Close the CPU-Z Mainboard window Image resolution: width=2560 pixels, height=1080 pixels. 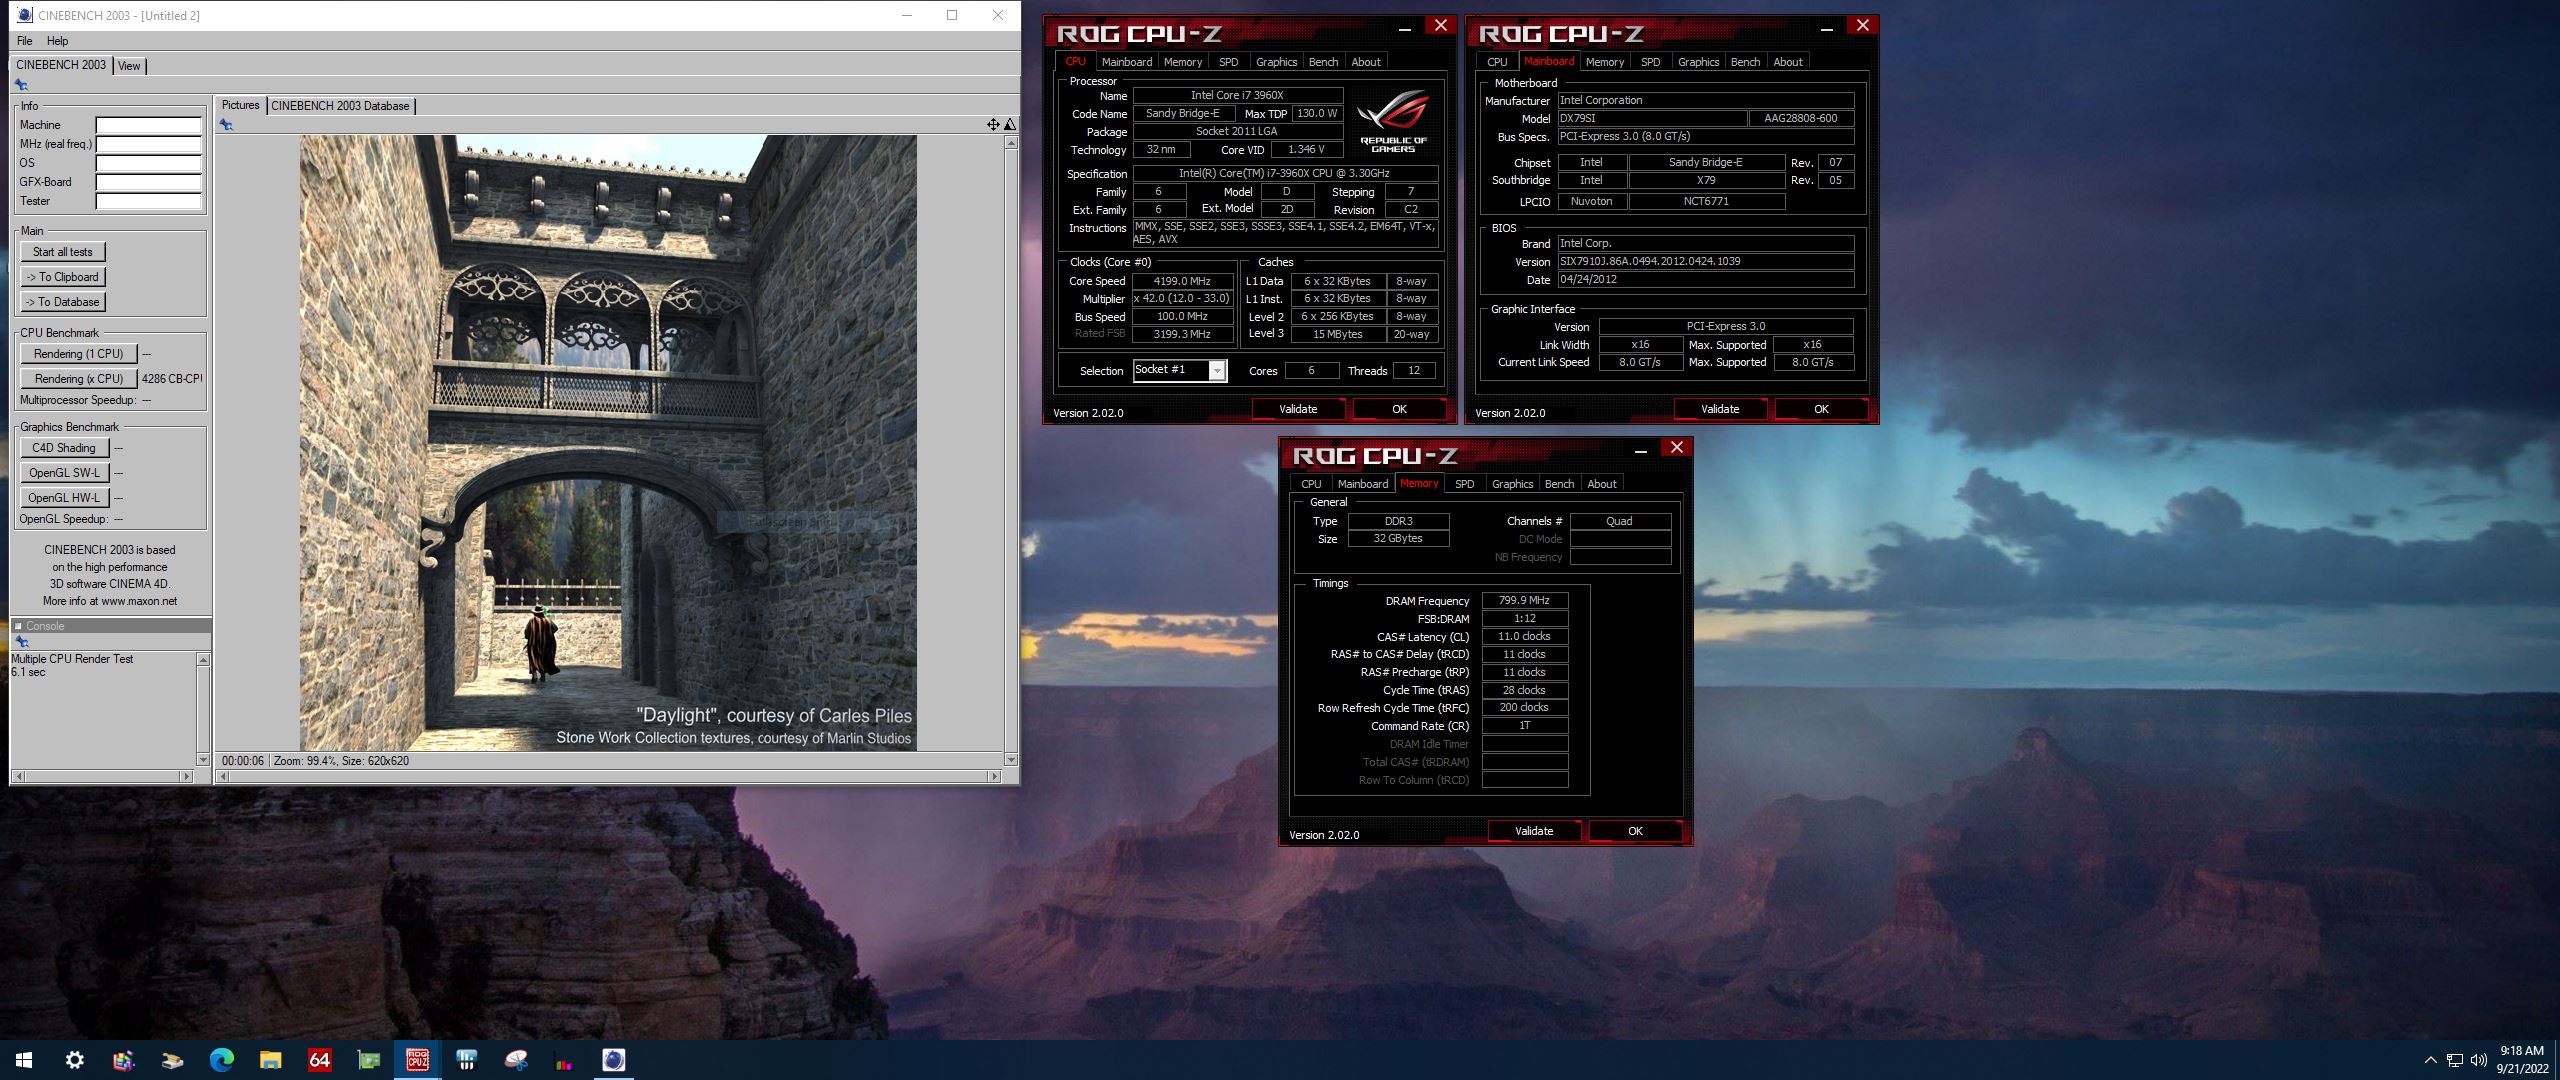pyautogui.click(x=1862, y=26)
